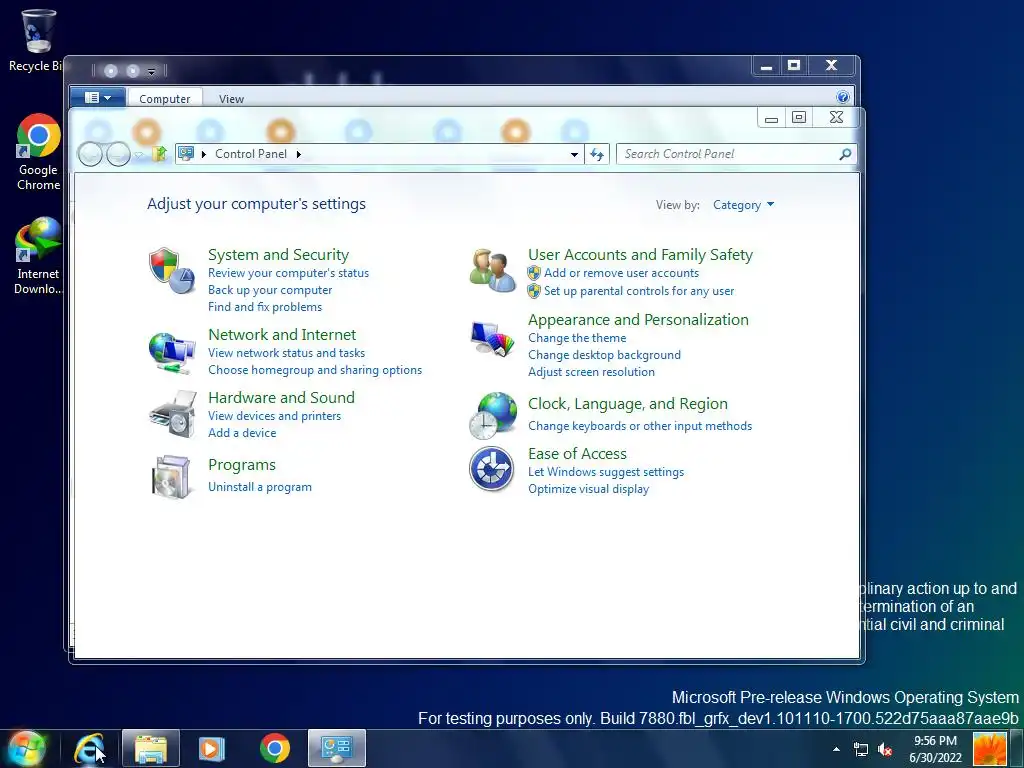Open the View by Category dropdown
Image resolution: width=1024 pixels, height=768 pixels.
tap(743, 205)
